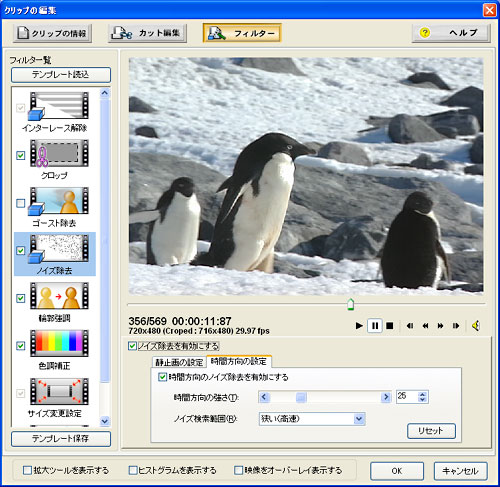Open the クリップの情報 tab button
The height and width of the screenshot is (487, 500).
[x=53, y=33]
